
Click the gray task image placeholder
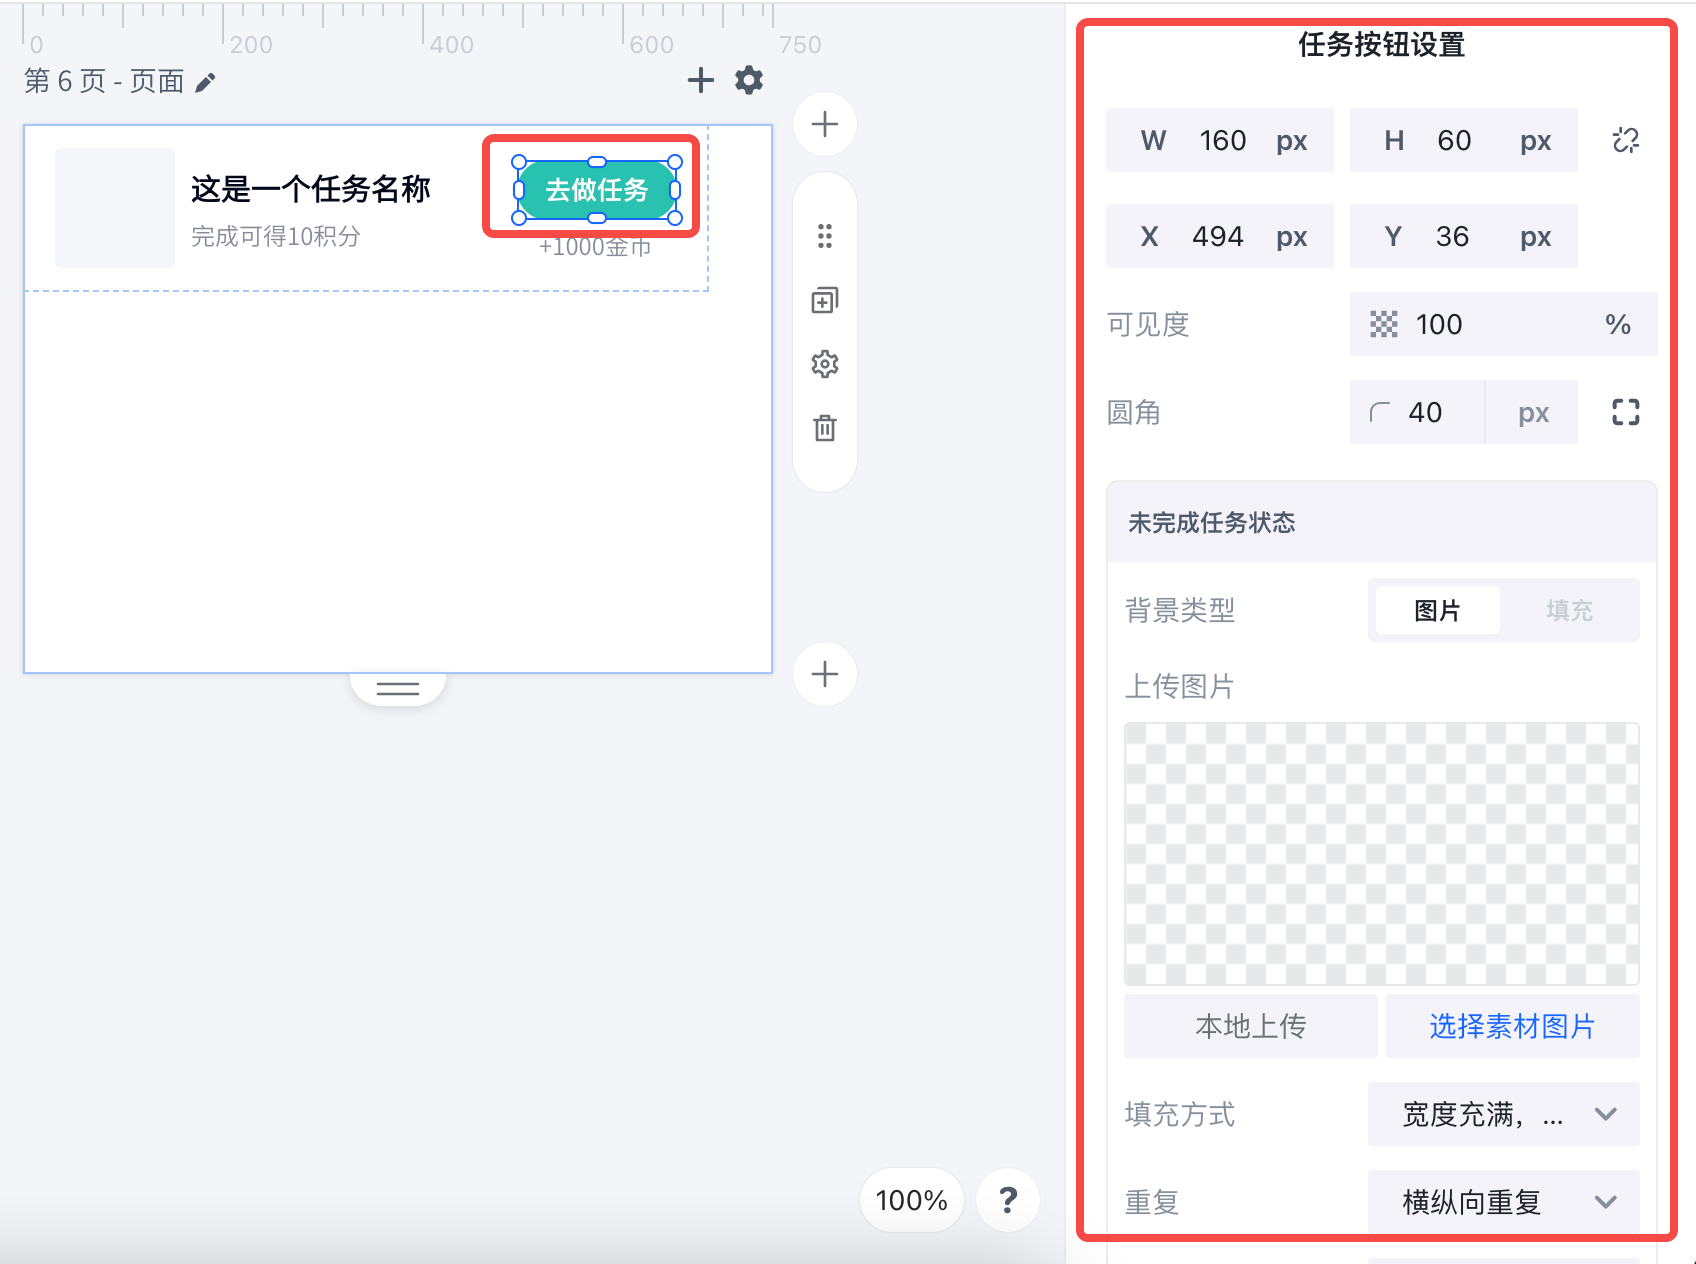115,208
